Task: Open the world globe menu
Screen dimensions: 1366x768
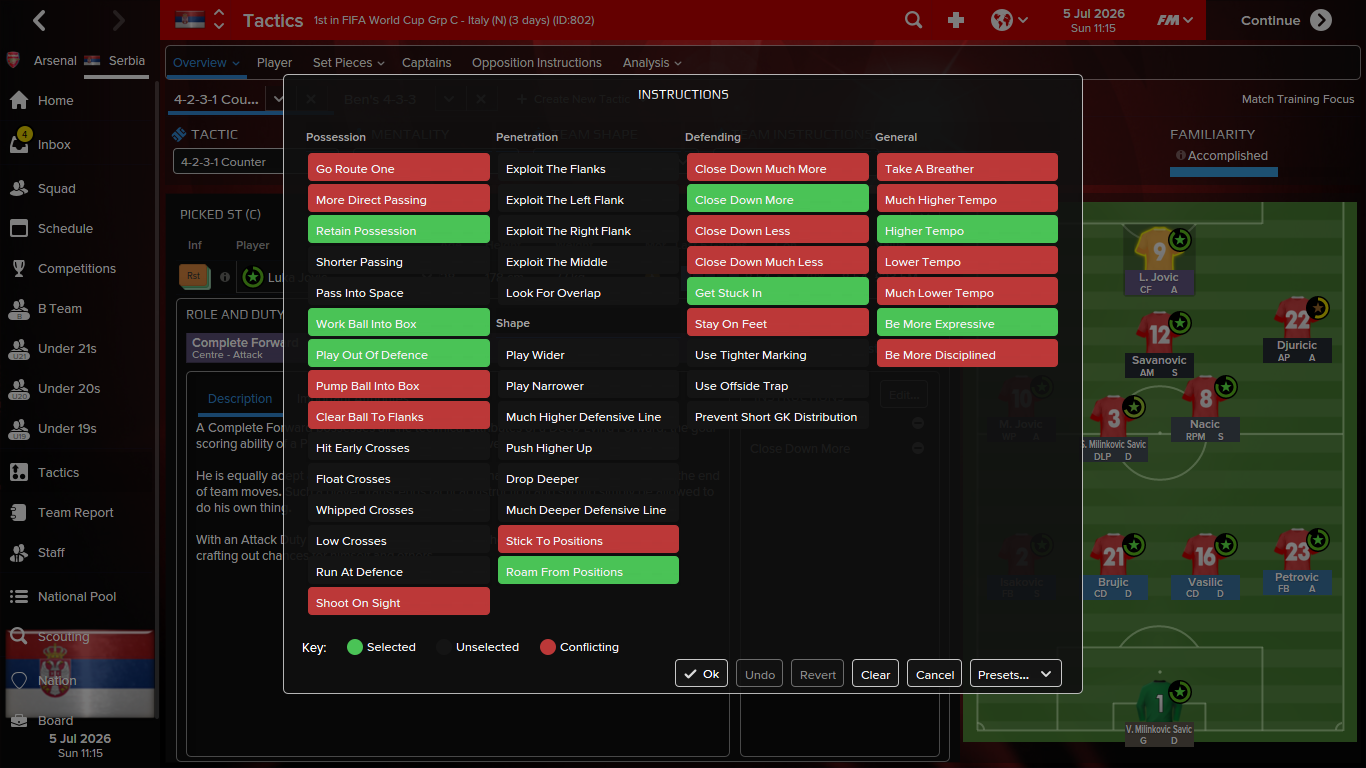Action: click(x=1009, y=20)
